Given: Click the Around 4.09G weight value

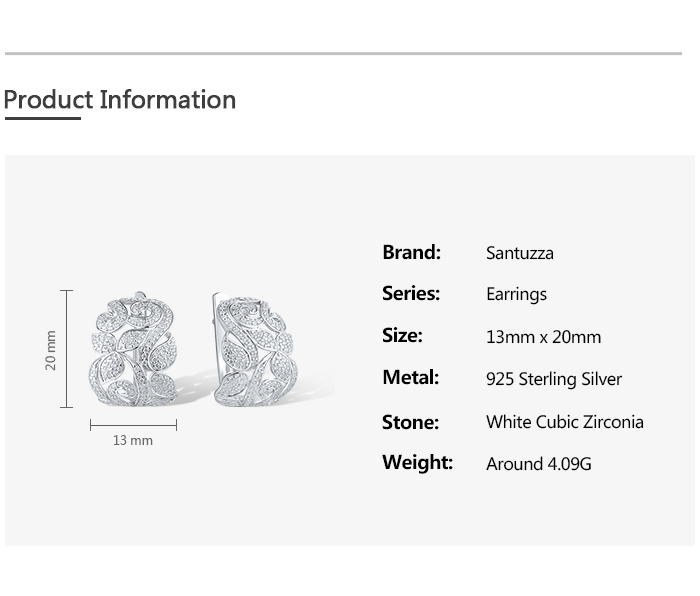Looking at the screenshot, I should pos(538,464).
